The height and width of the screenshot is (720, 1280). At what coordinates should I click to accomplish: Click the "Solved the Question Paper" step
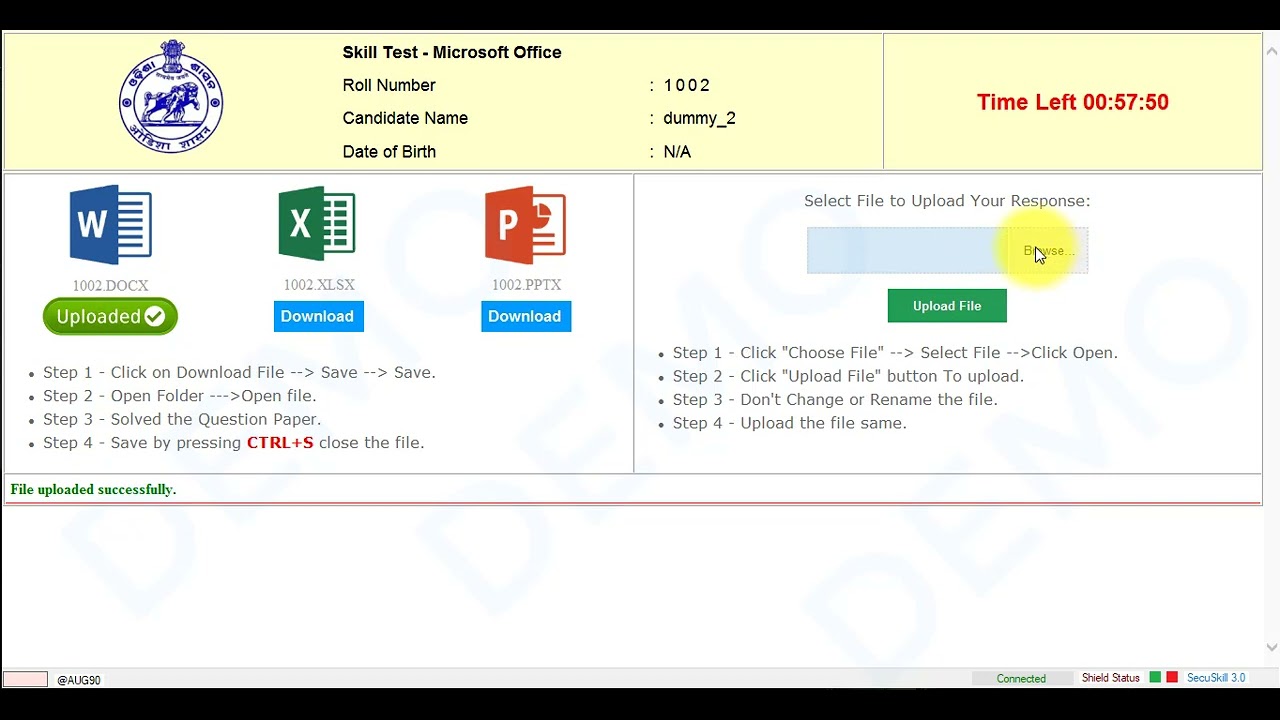point(182,420)
